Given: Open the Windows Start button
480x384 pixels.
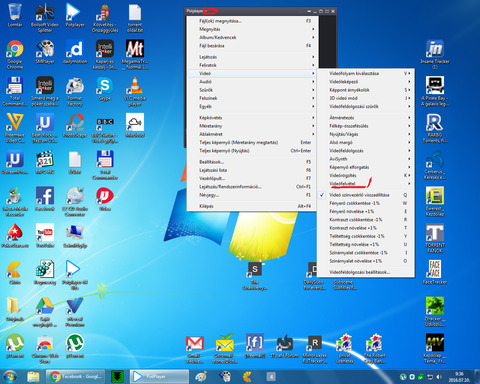Looking at the screenshot, I should (x=10, y=377).
